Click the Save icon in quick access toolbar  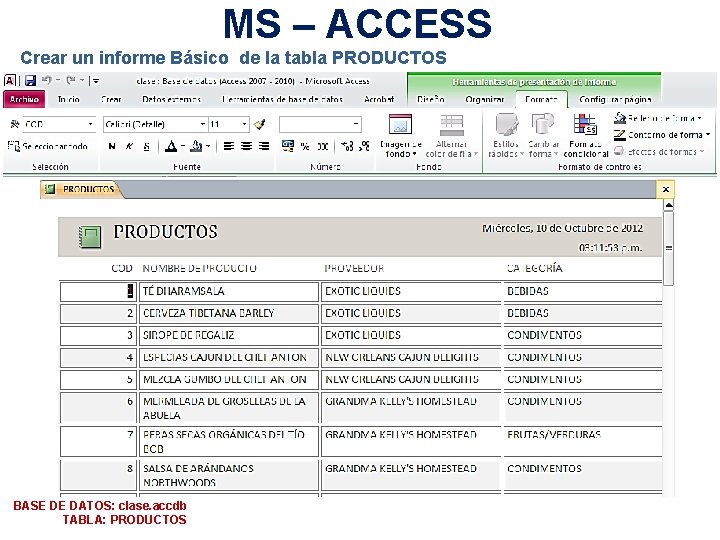coord(30,81)
